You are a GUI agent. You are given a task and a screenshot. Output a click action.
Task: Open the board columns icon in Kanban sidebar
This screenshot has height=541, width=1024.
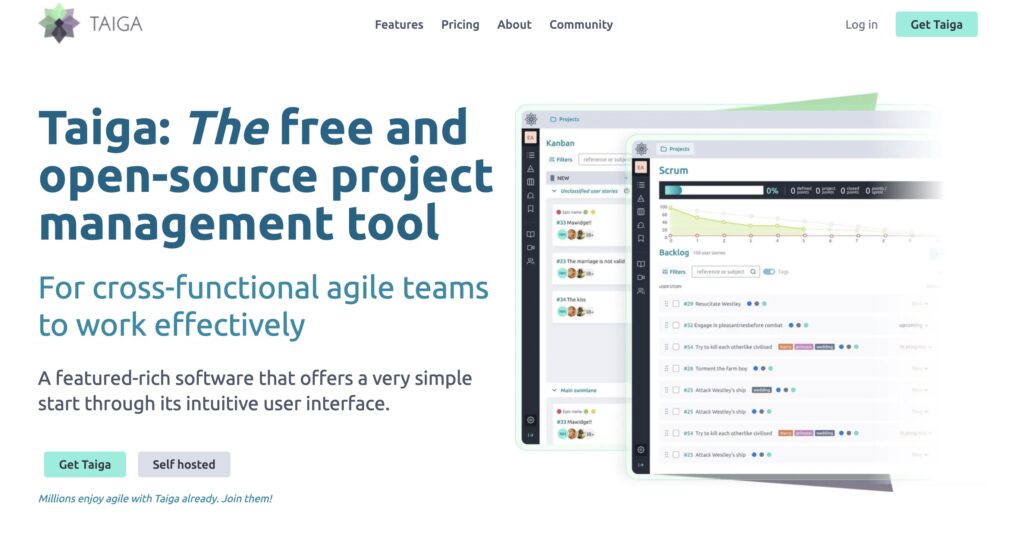[x=530, y=182]
